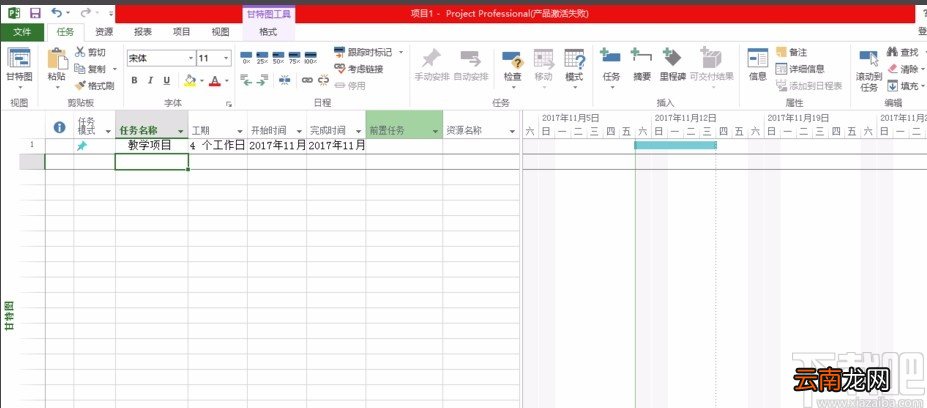Click the Split task icon
Viewport: 927px width, 408px height.
coord(284,79)
